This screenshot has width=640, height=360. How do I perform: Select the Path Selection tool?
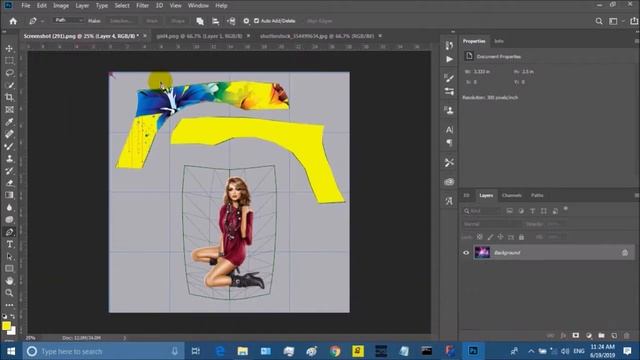coord(9,256)
